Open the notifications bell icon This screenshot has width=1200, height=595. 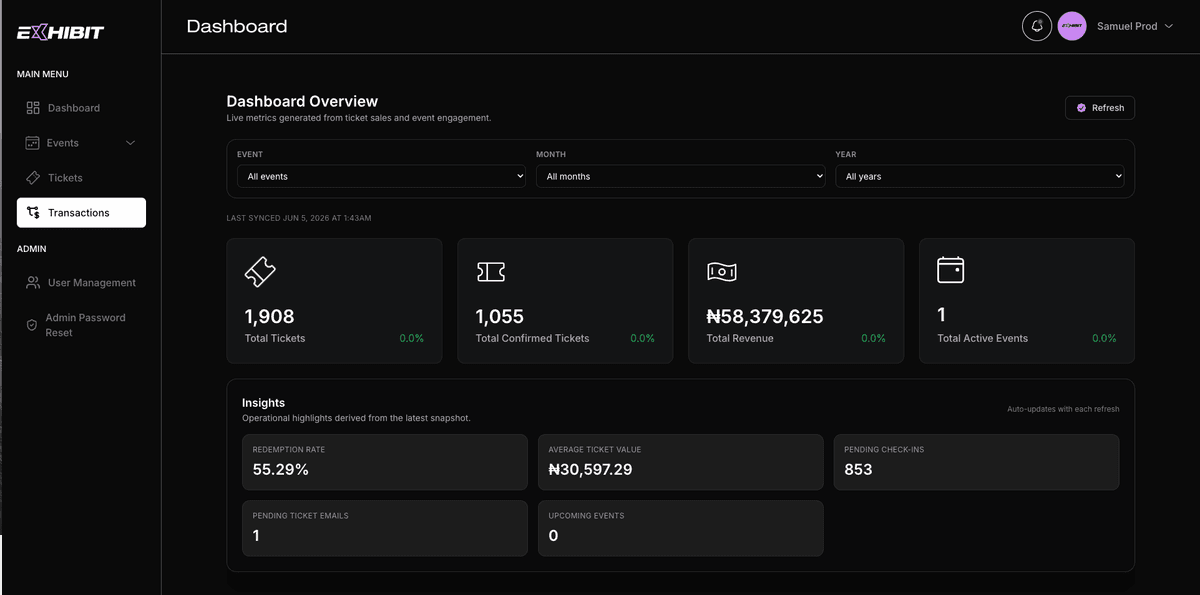(x=1037, y=26)
